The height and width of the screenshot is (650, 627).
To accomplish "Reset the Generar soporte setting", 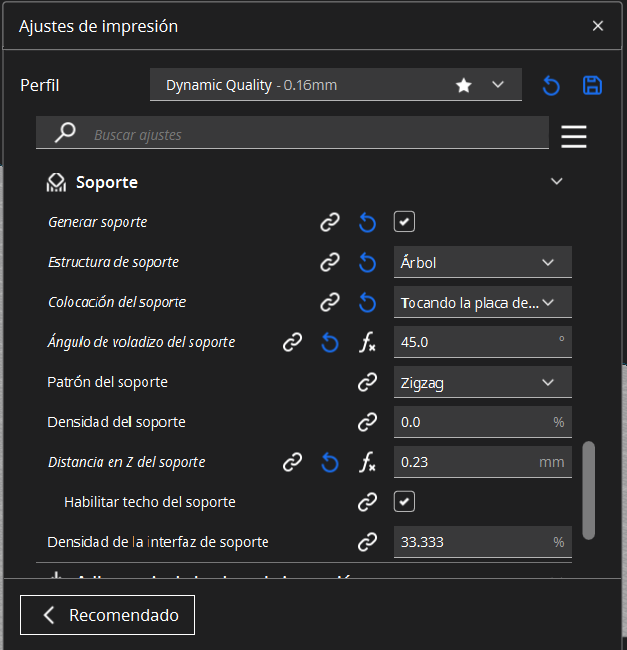I will point(367,222).
